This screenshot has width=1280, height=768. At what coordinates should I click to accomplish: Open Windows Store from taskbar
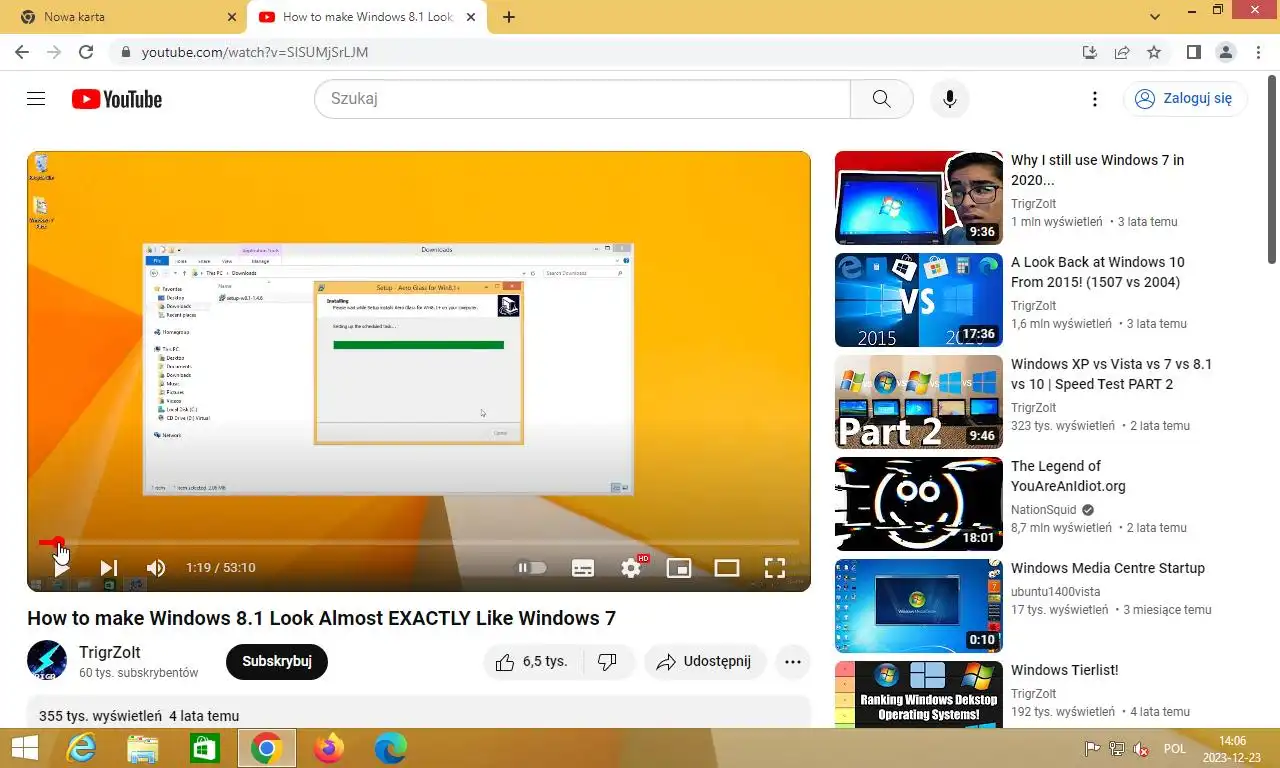pyautogui.click(x=205, y=748)
